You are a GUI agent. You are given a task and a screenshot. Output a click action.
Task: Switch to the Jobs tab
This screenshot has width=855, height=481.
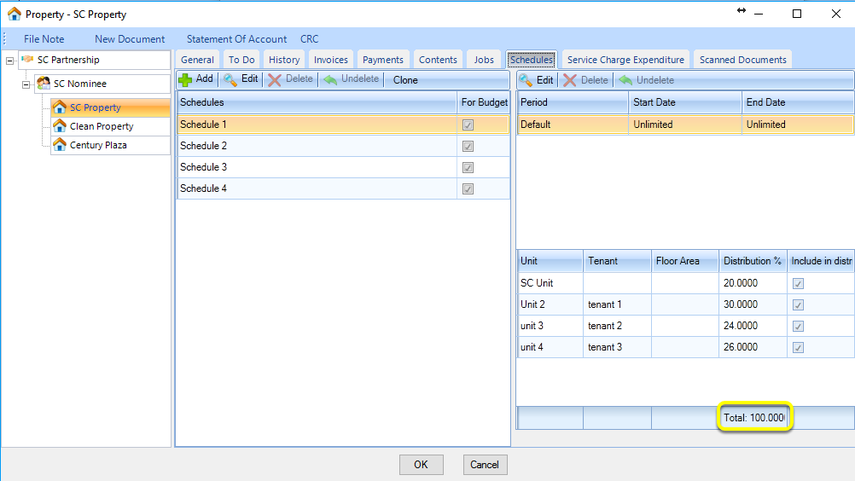coord(484,59)
